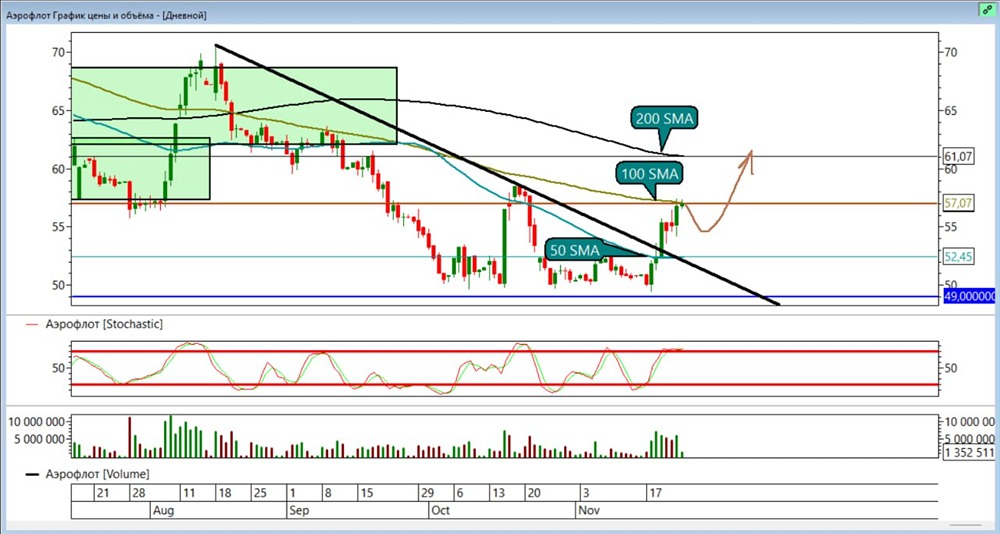
Task: Click the chart title 'Аэрофлот График цены и объёма - [Дневной]'
Action: [107, 15]
